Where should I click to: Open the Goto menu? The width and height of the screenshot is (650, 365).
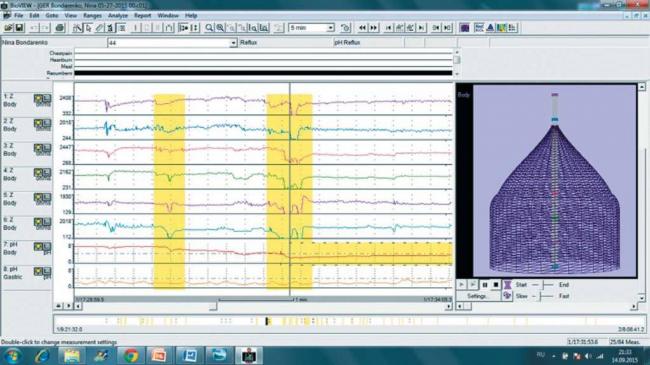click(52, 15)
